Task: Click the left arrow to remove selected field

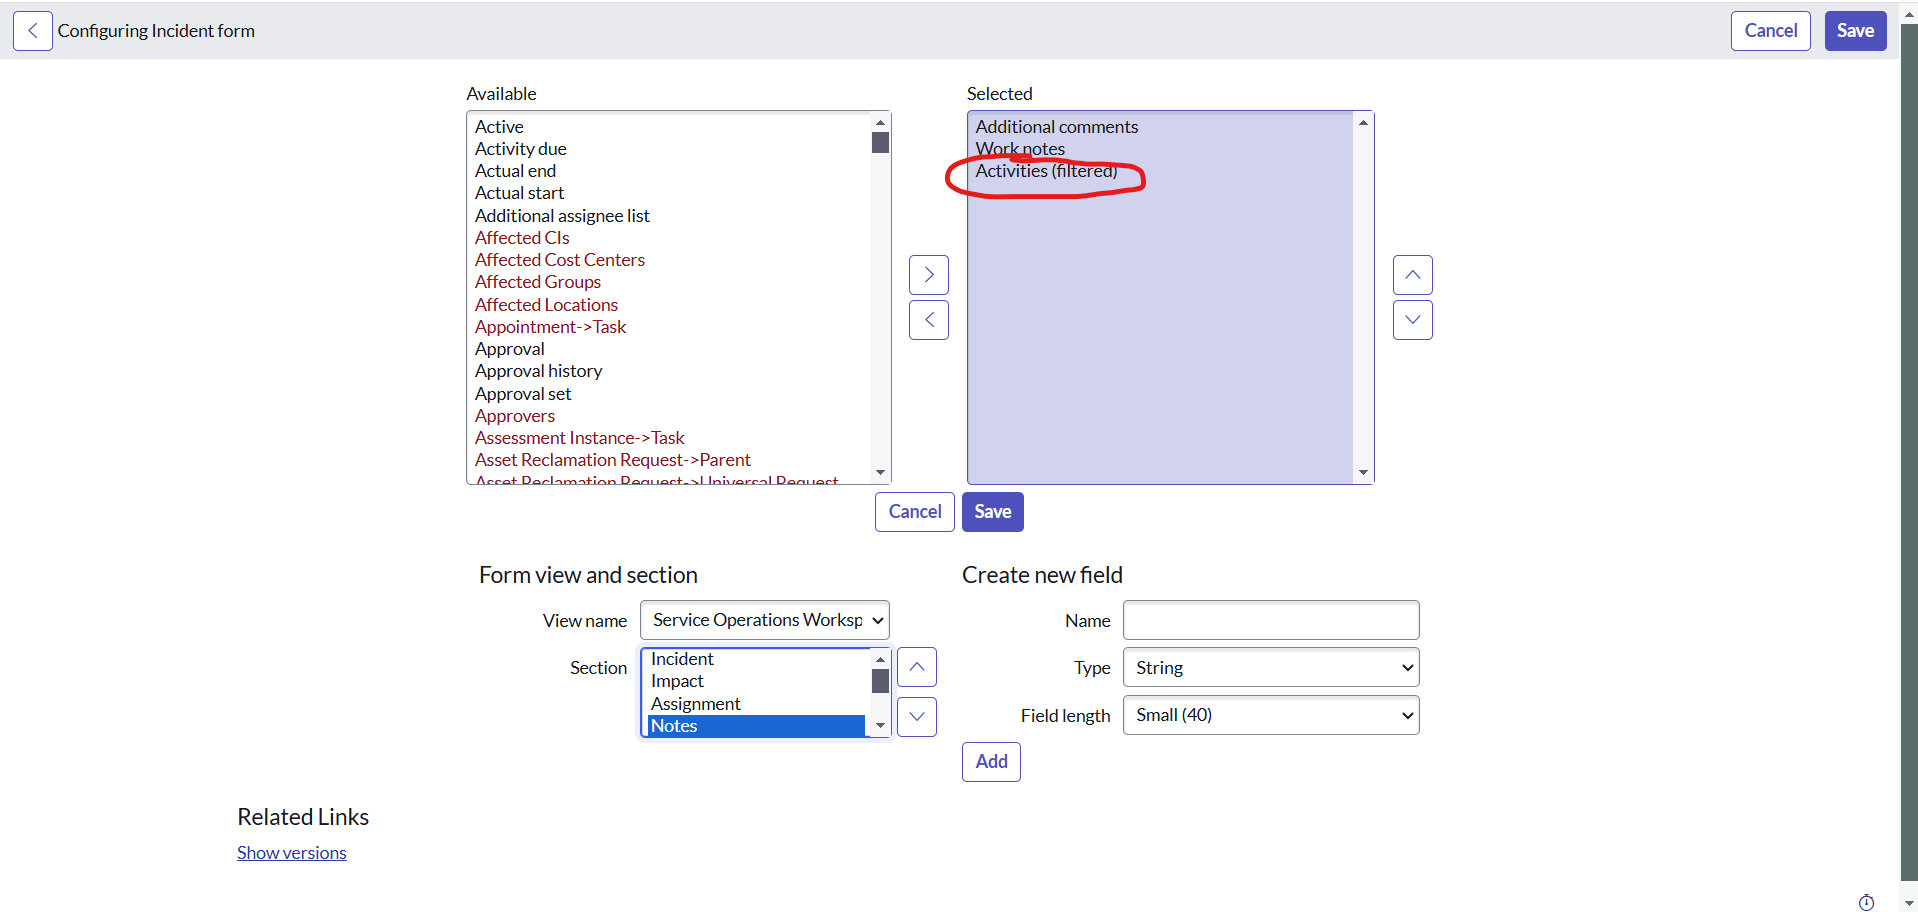Action: (x=929, y=319)
